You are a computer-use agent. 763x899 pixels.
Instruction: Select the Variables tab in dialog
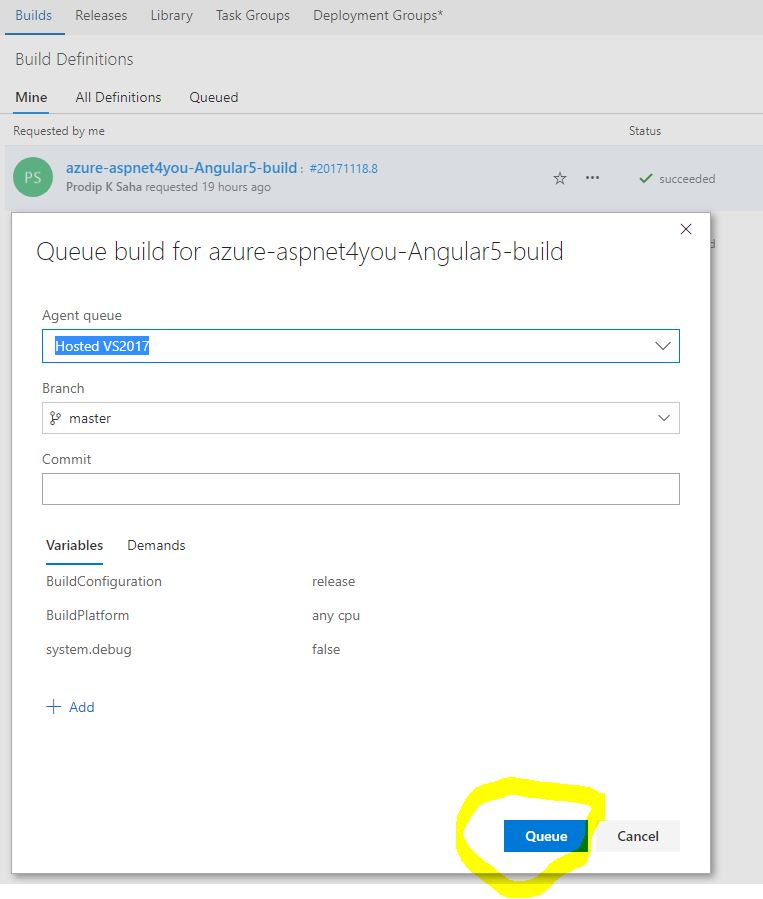point(75,545)
